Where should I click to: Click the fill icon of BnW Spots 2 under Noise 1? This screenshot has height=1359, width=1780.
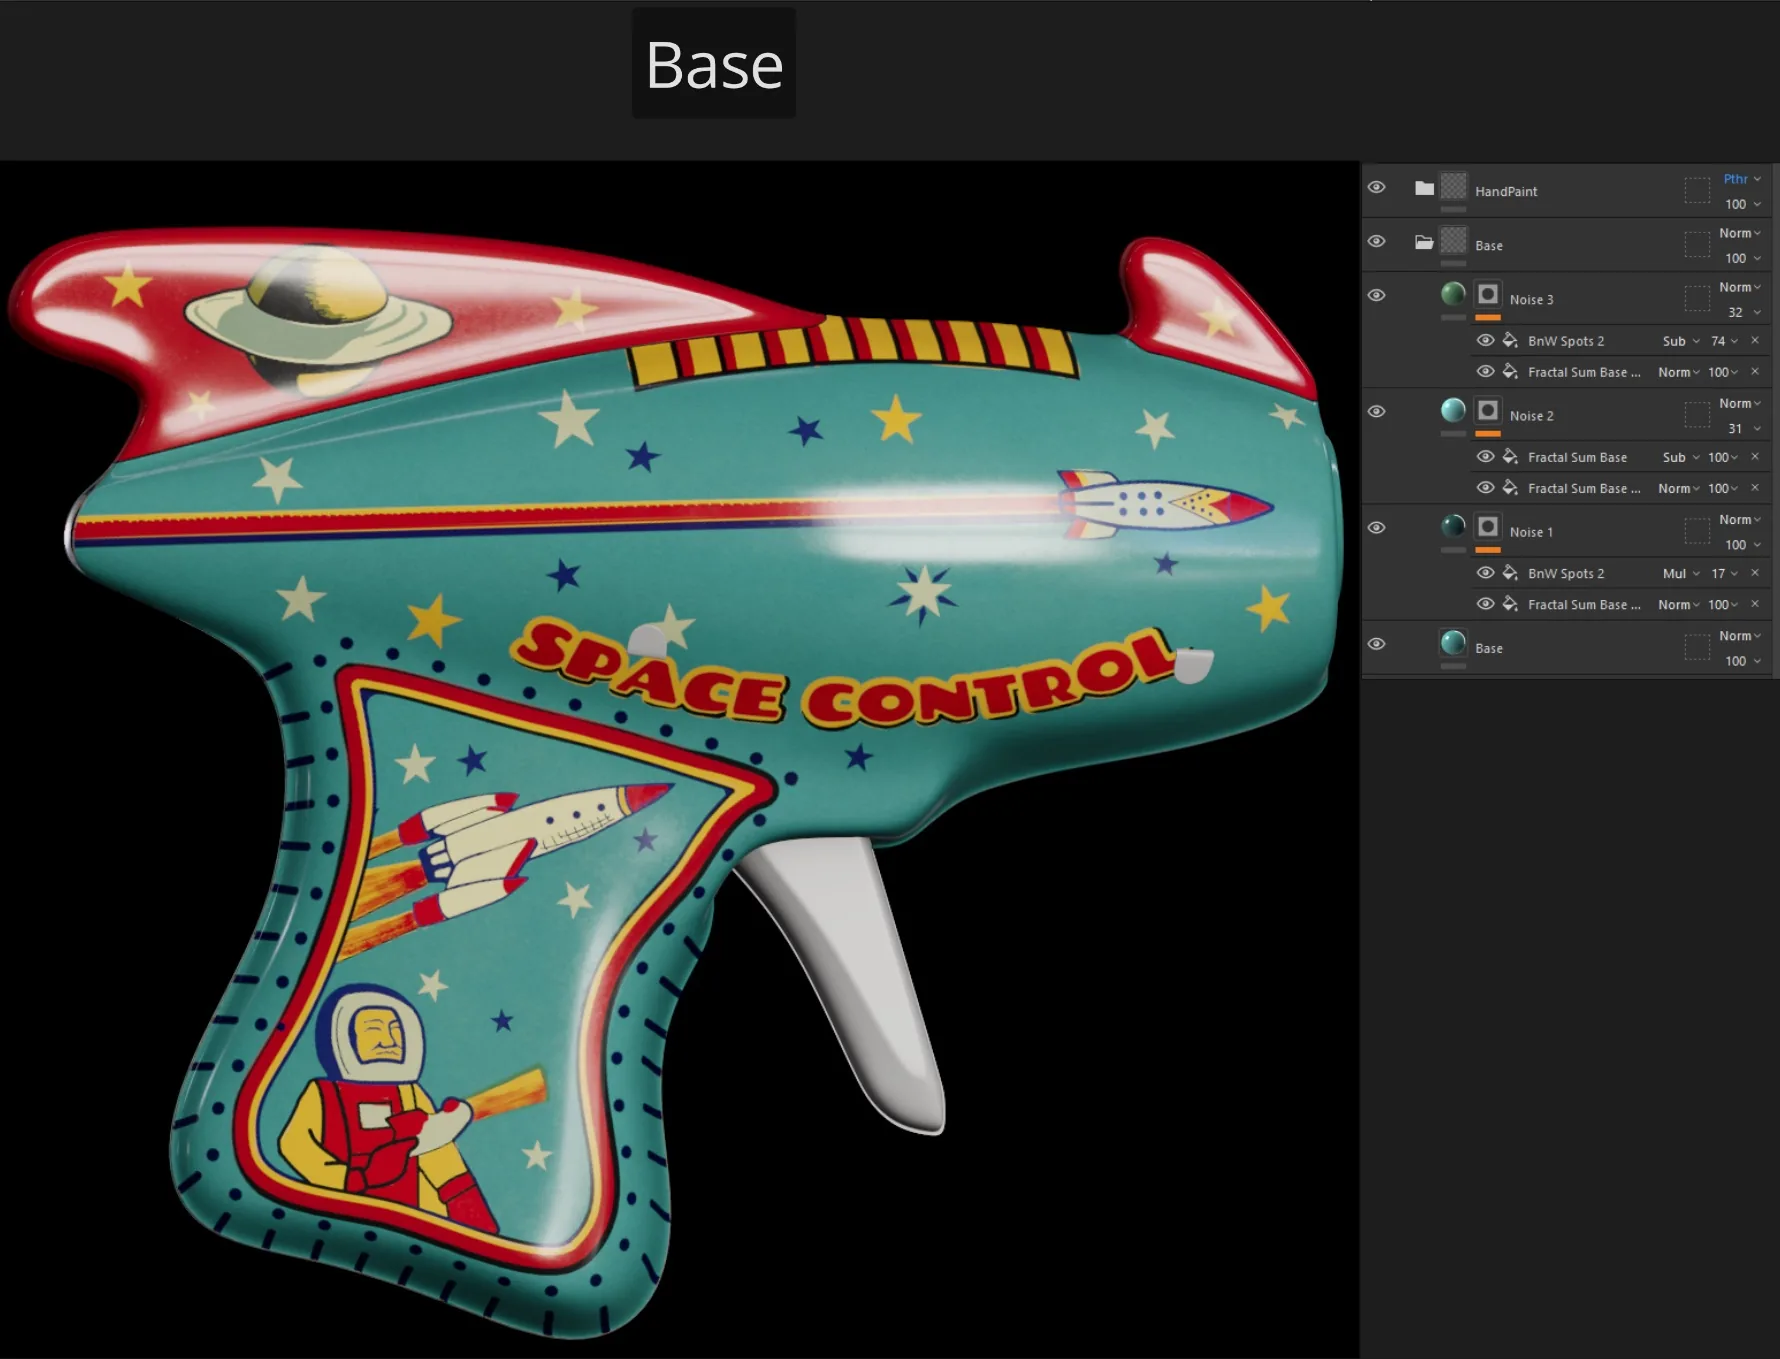pos(1510,573)
